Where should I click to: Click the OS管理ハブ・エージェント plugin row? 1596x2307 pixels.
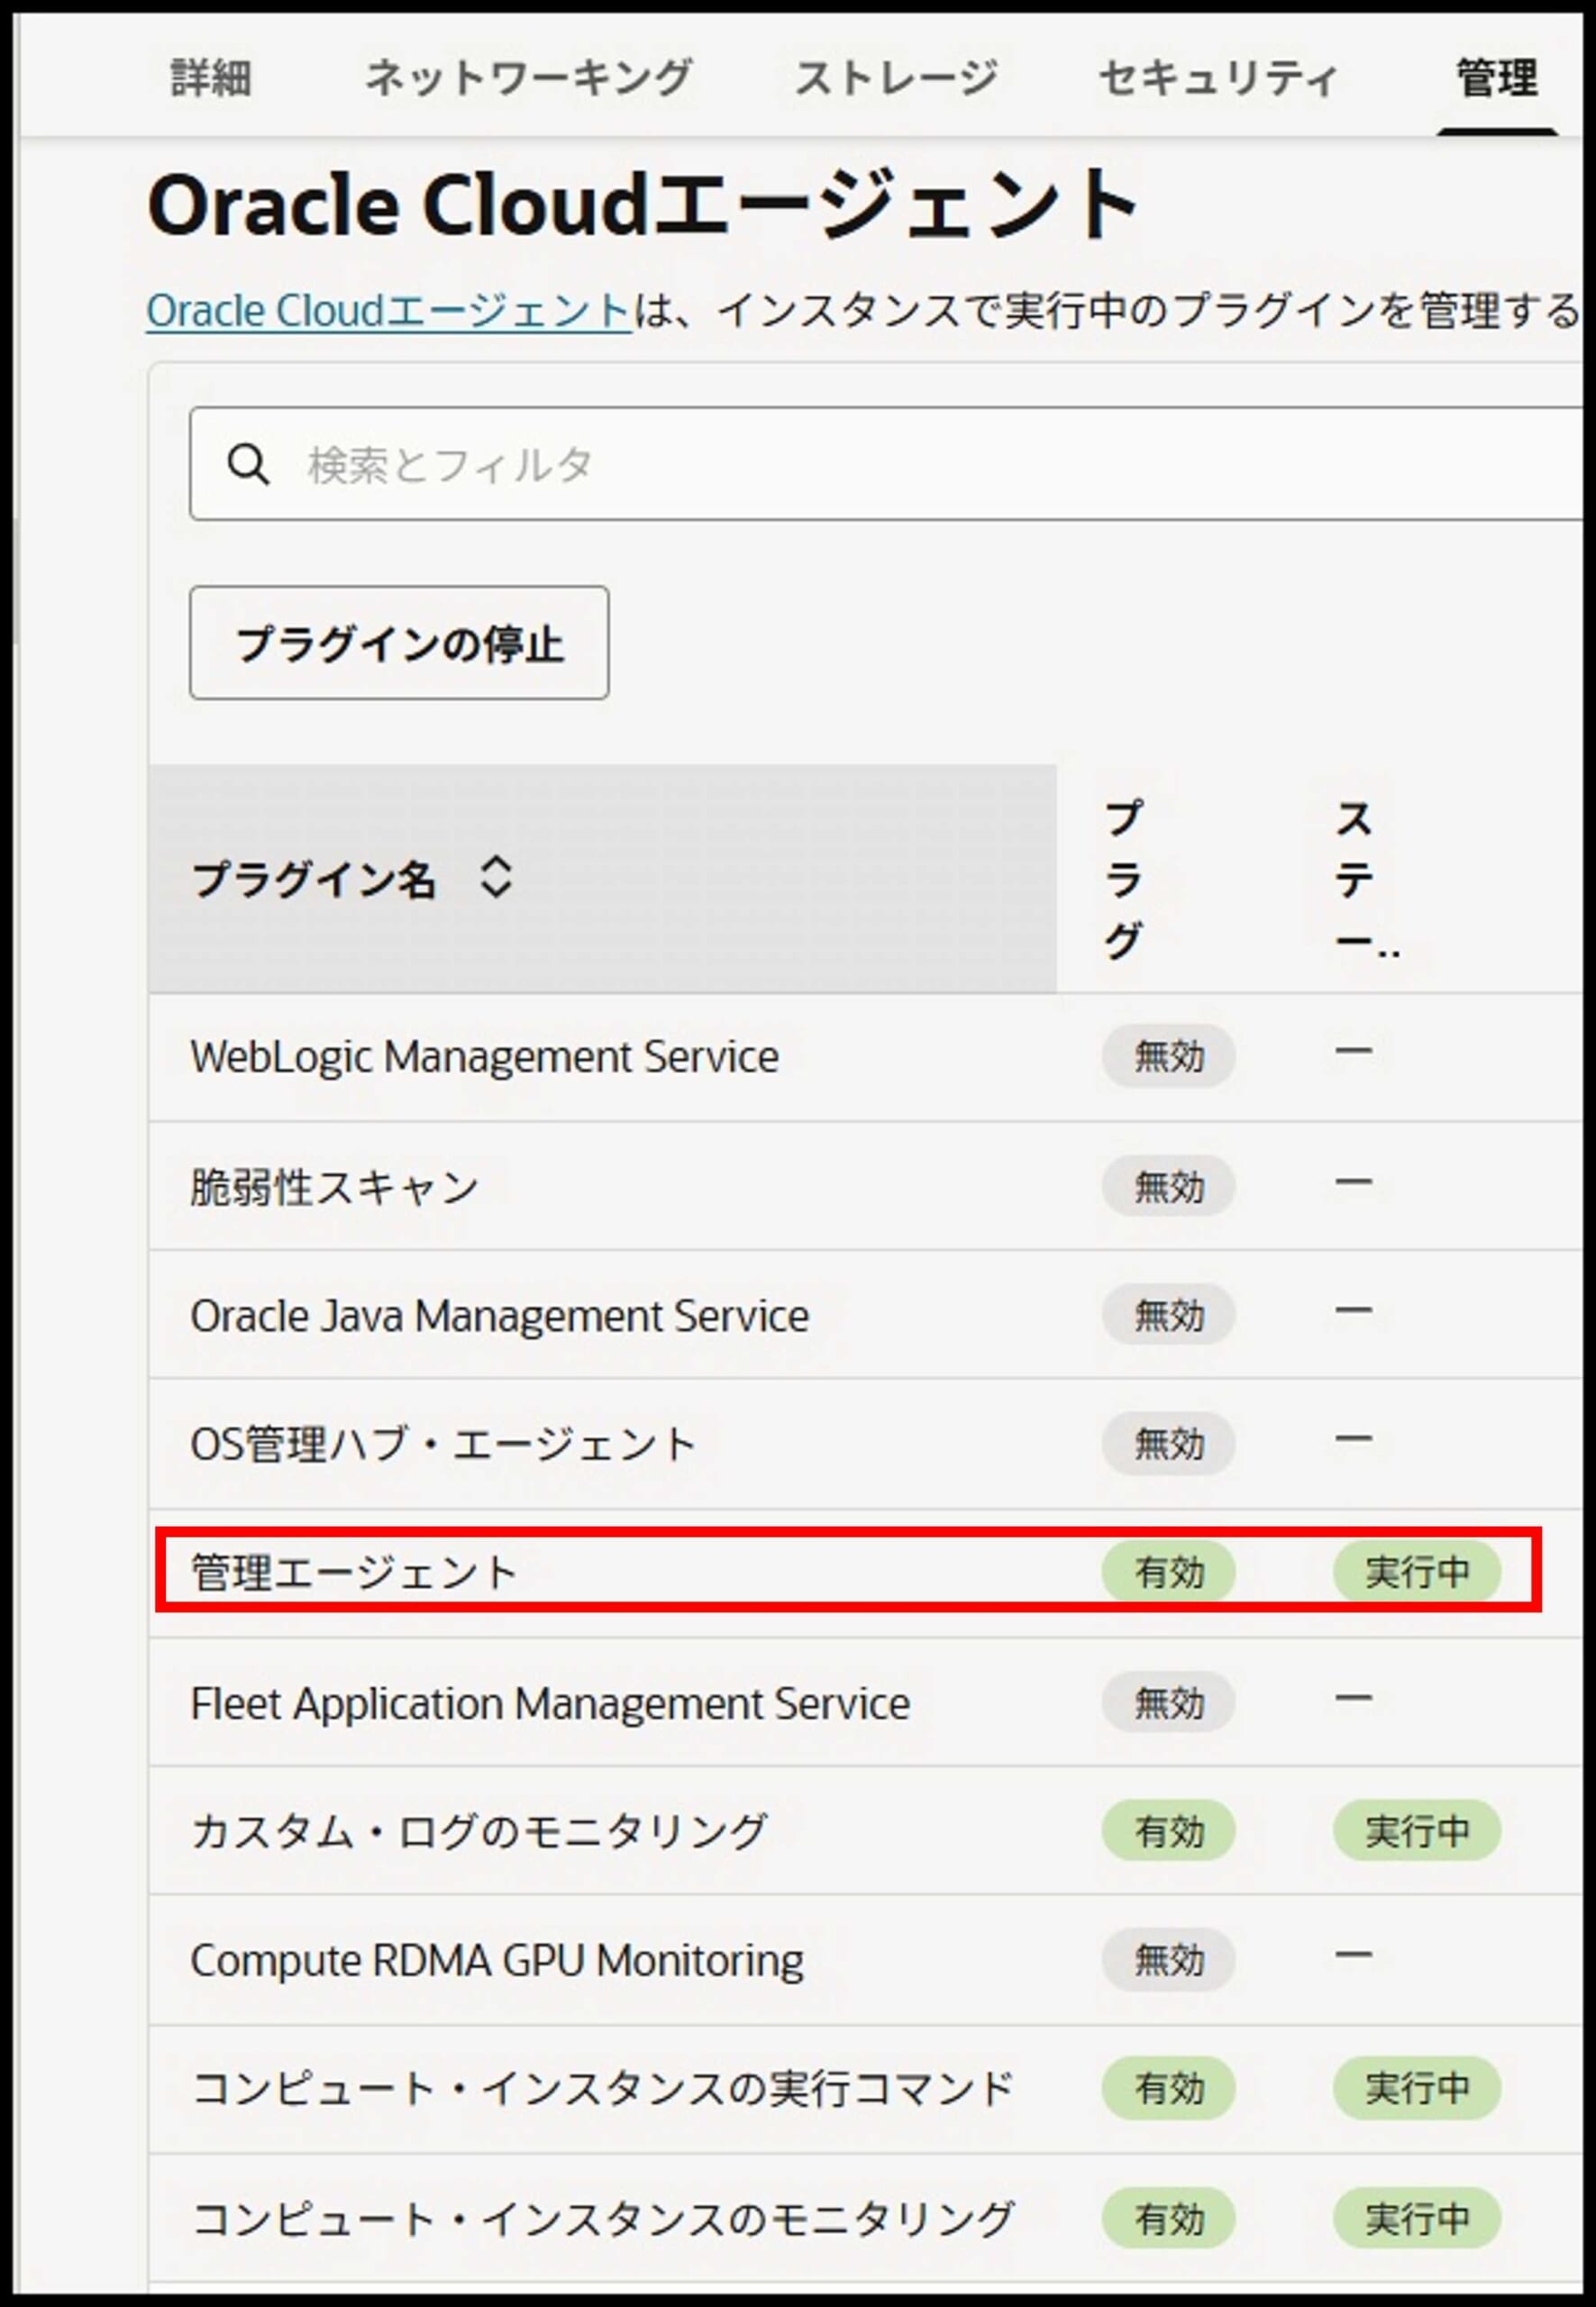click(442, 1444)
